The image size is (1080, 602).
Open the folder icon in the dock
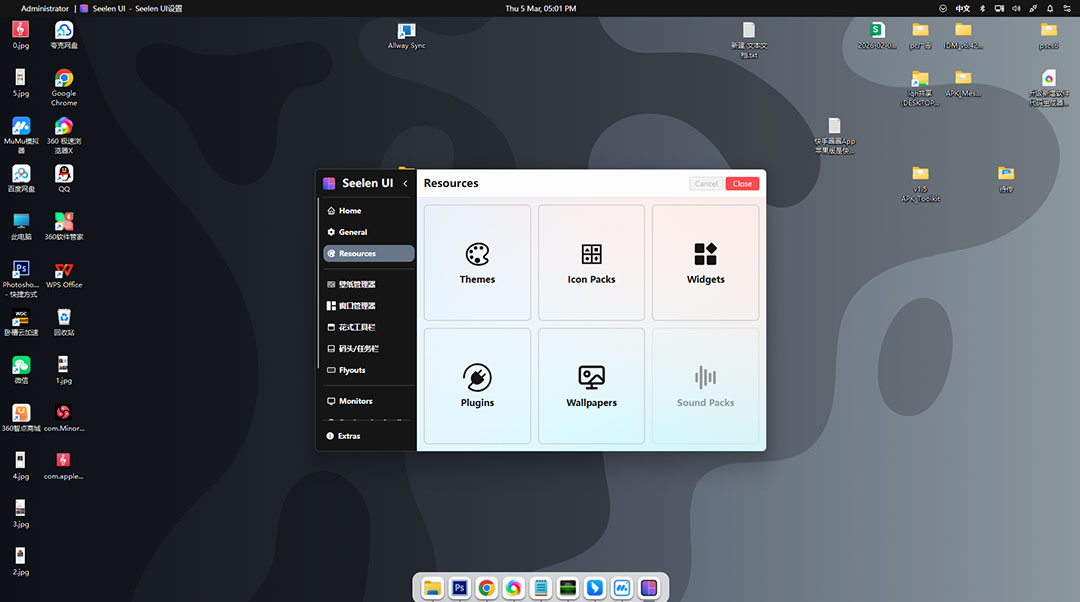tap(432, 588)
